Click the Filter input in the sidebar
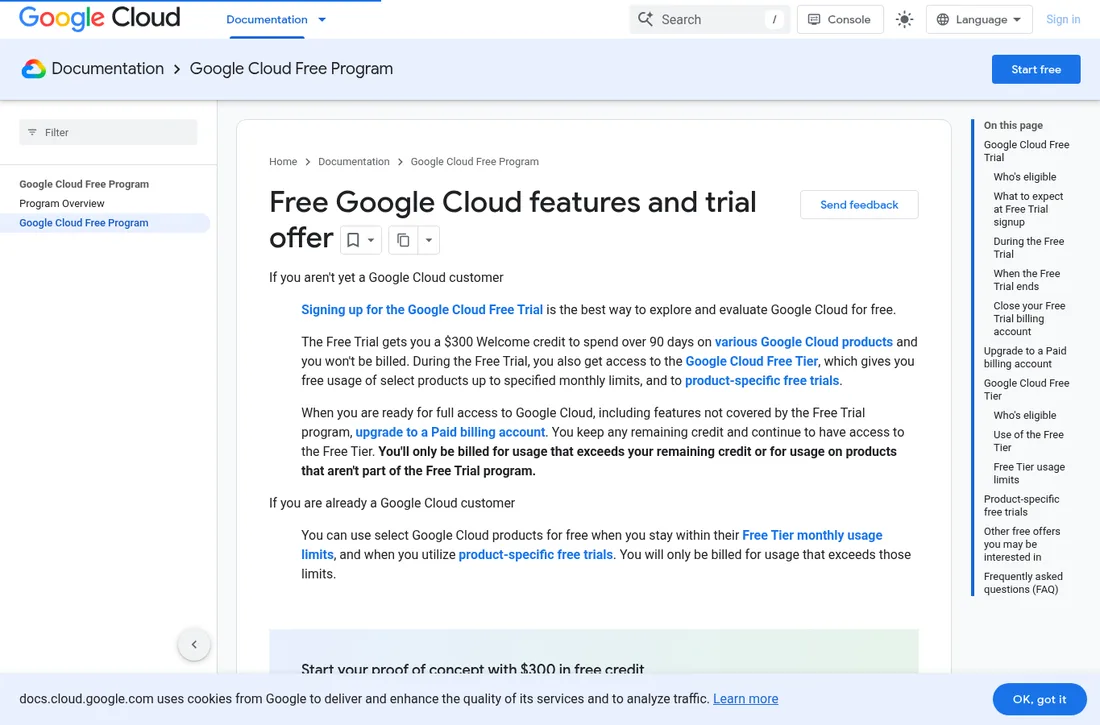 click(x=108, y=132)
